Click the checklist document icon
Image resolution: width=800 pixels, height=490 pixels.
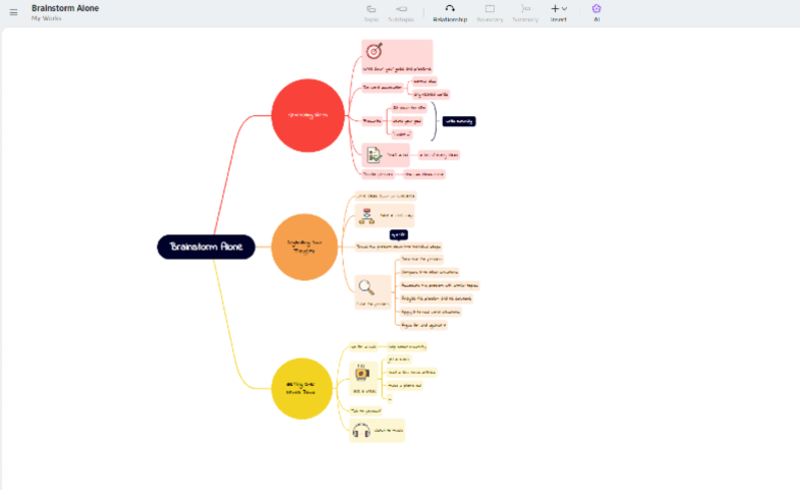pos(373,155)
